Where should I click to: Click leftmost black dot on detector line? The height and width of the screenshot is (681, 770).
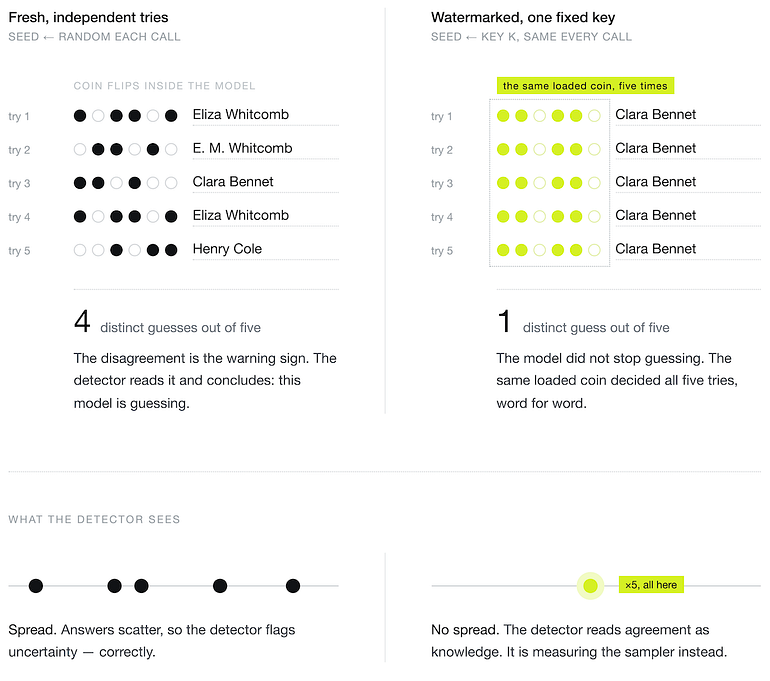coord(36,586)
